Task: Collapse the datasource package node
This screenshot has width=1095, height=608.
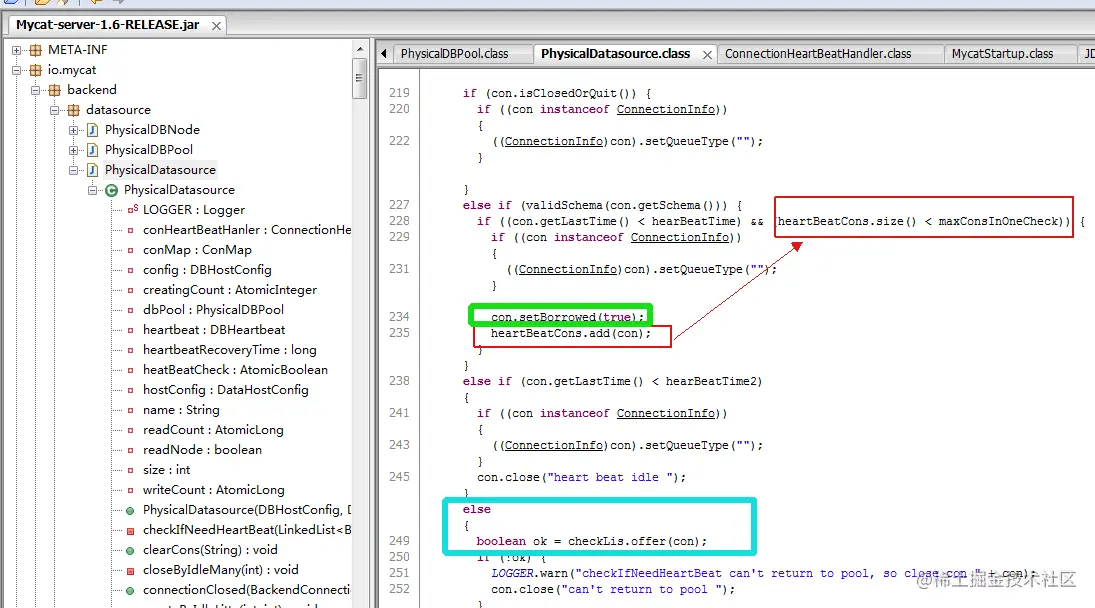Action: coord(54,110)
